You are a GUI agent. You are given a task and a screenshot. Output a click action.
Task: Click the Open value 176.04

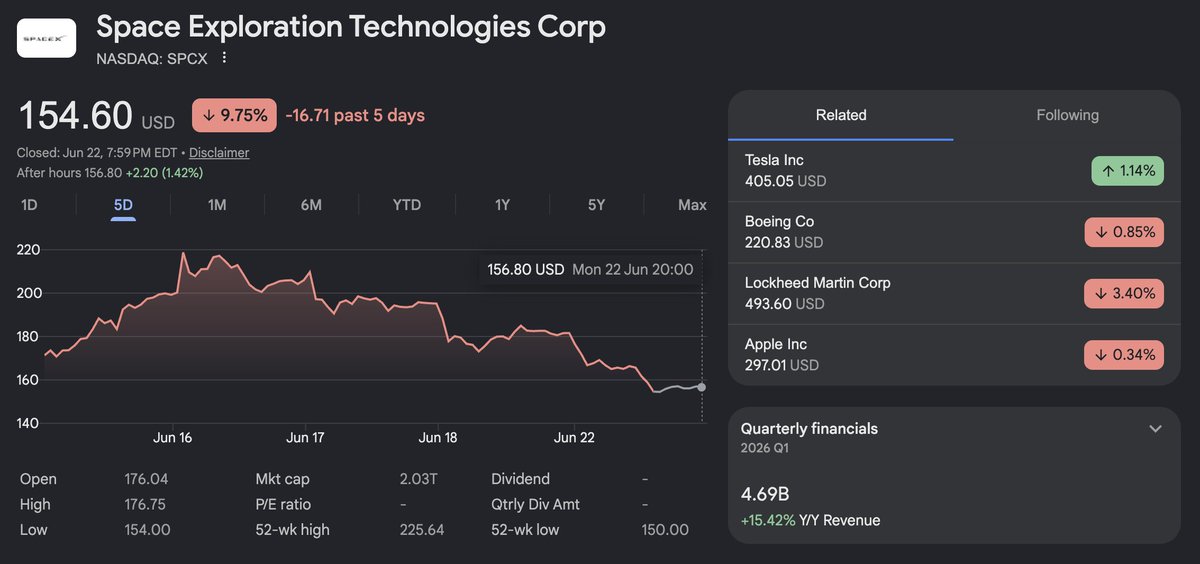tap(145, 479)
